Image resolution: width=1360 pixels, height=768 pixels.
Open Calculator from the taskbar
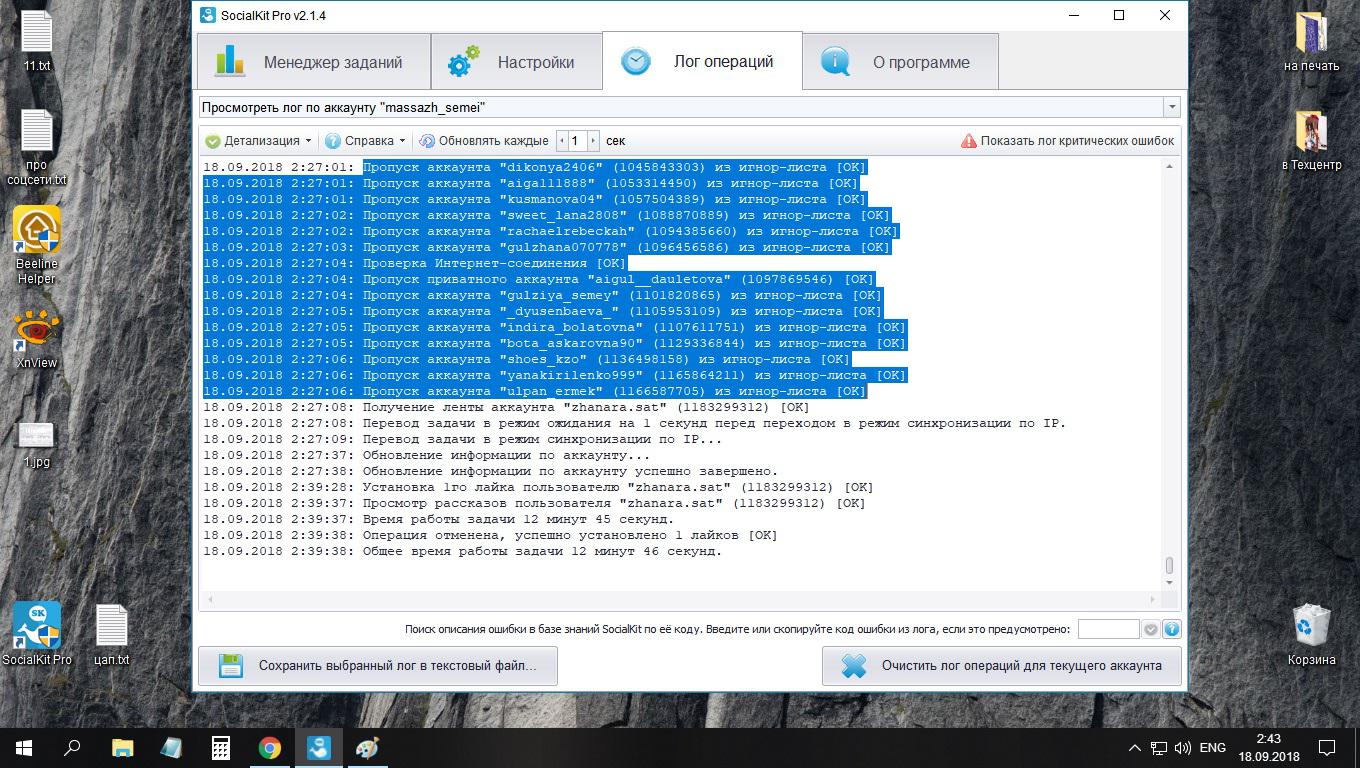point(220,747)
